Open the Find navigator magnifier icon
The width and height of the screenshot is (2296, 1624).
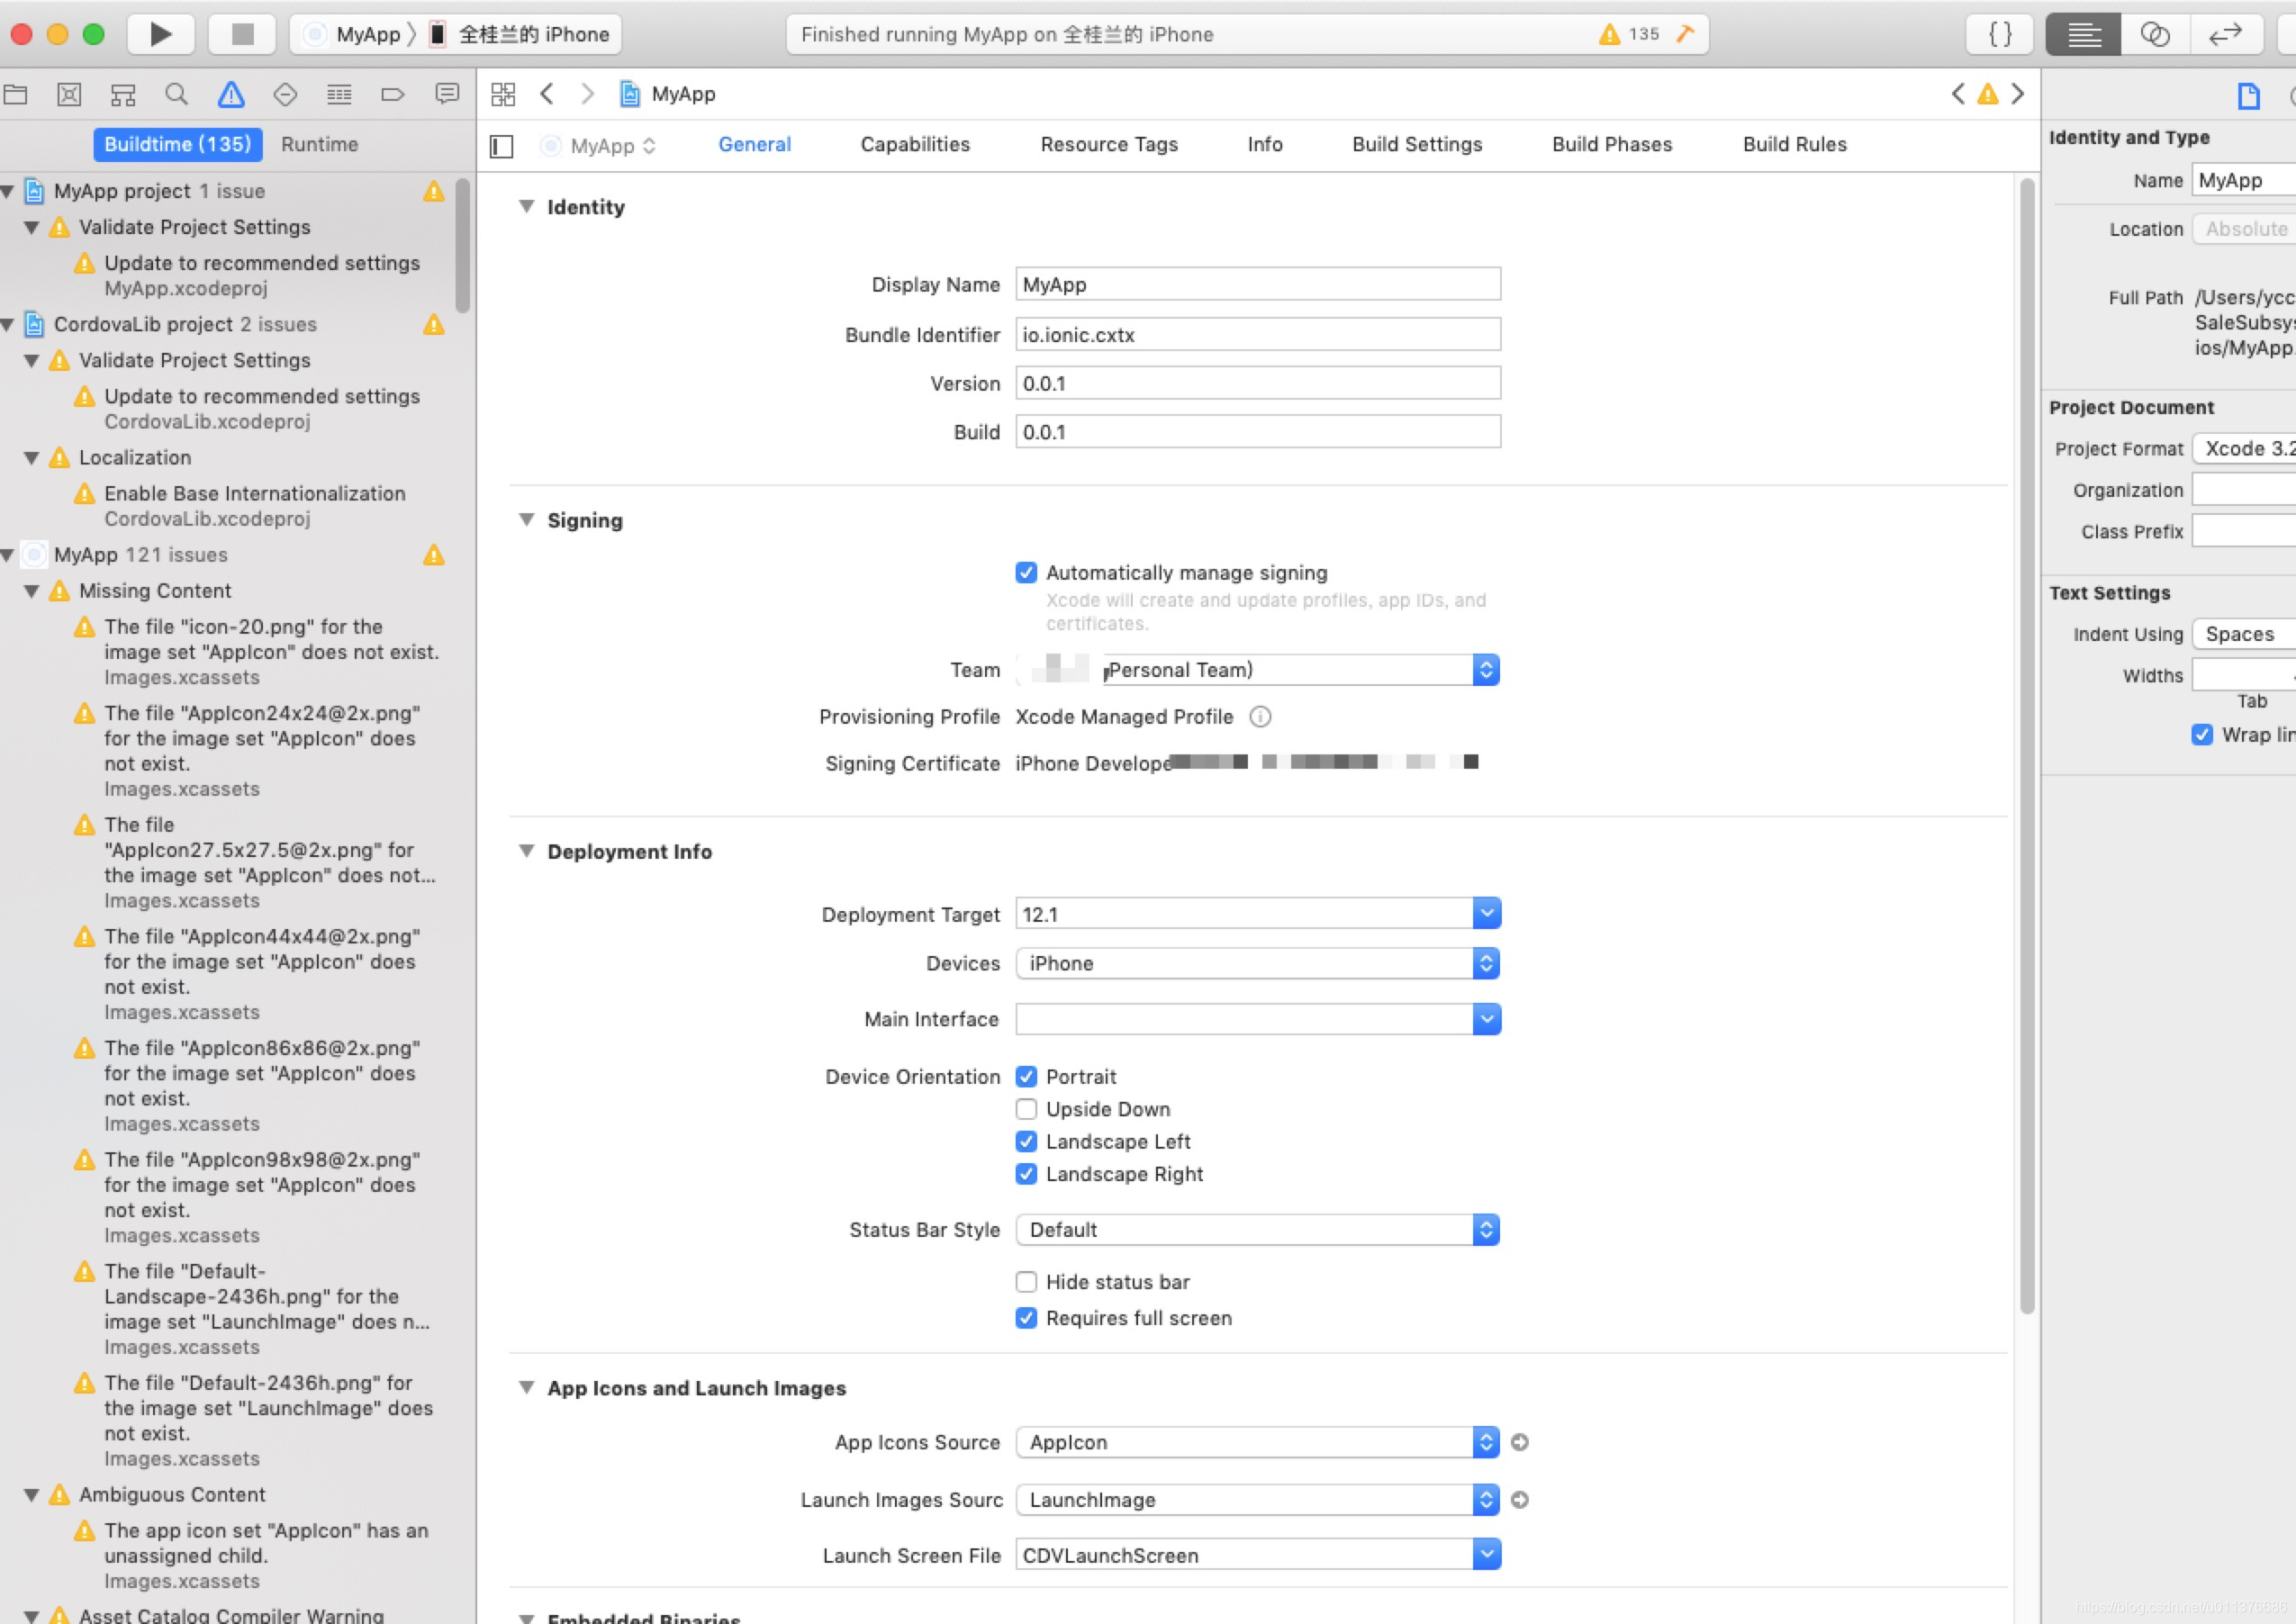pyautogui.click(x=176, y=94)
